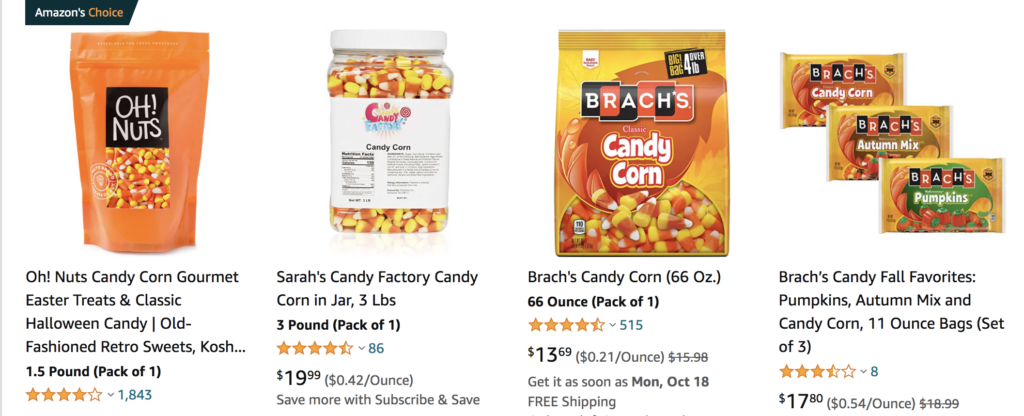Click Brach's Candy Corn star rating

coord(566,325)
